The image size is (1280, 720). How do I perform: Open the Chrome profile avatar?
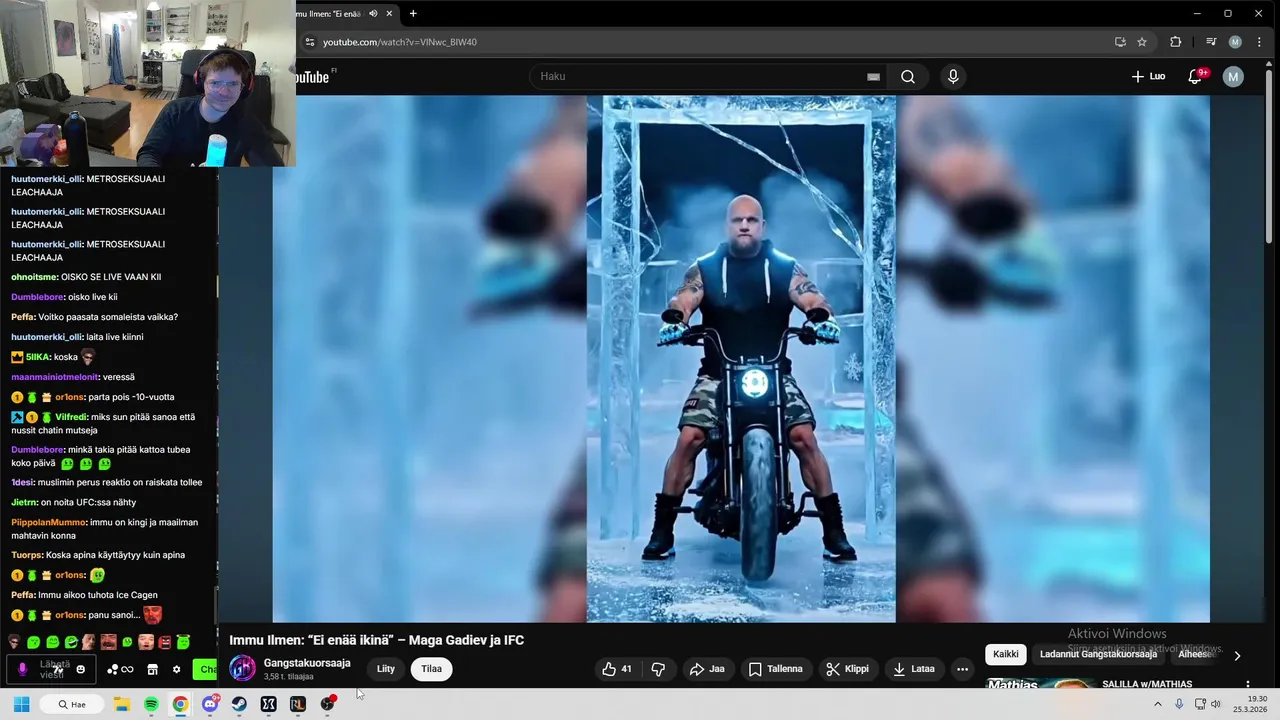[x=1235, y=42]
